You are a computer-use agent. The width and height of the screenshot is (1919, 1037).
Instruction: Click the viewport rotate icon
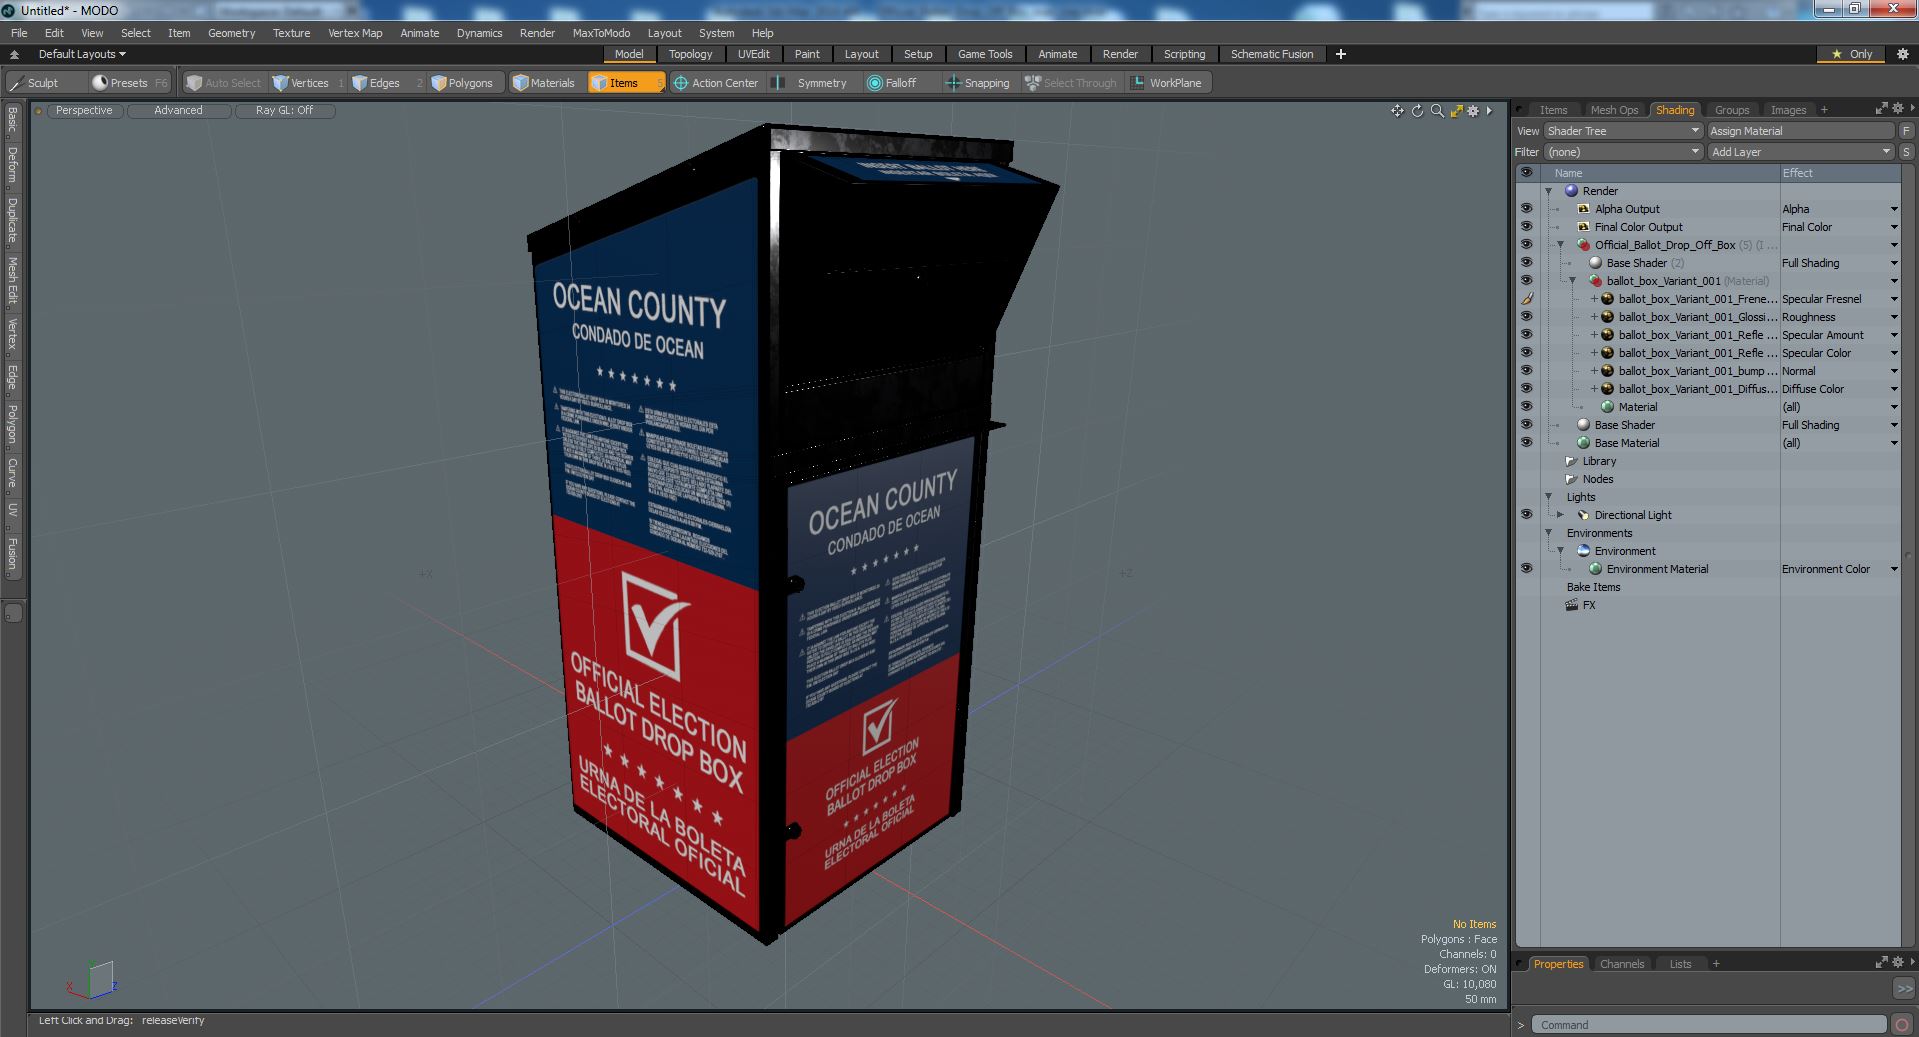[1417, 111]
